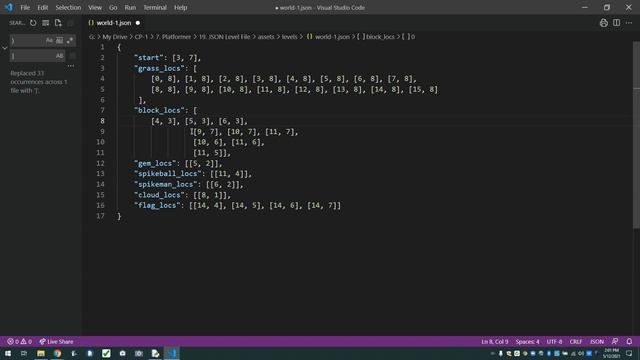The width and height of the screenshot is (640, 360).
Task: Open the Selection menu
Action: 68,7
